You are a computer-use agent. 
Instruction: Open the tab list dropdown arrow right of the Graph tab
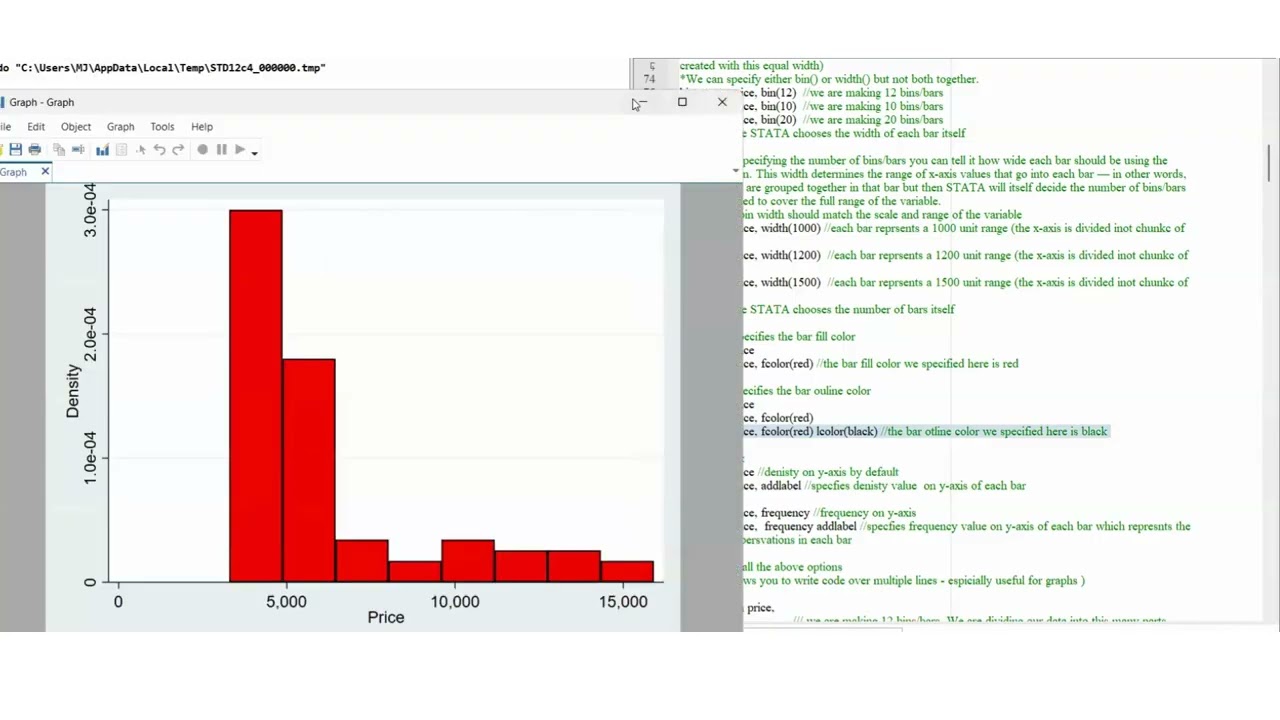click(x=736, y=171)
